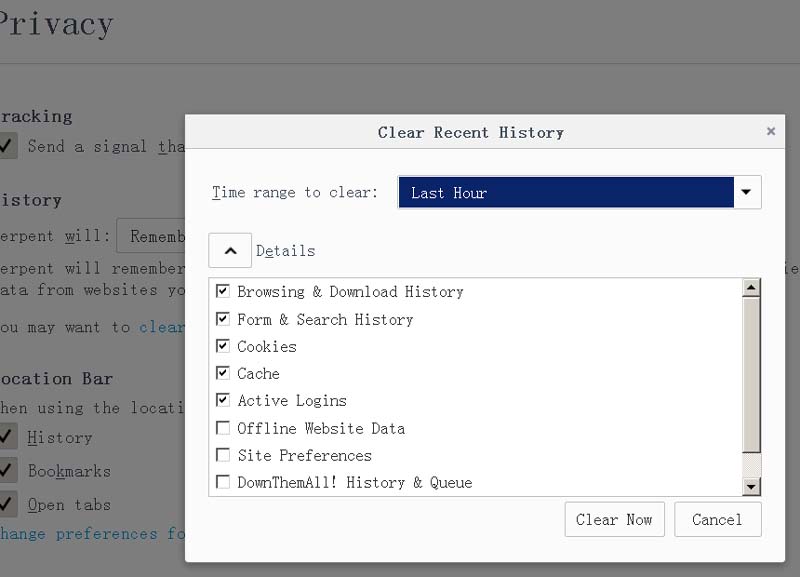Click the list scroll up arrow
This screenshot has width=800, height=577.
[x=751, y=288]
